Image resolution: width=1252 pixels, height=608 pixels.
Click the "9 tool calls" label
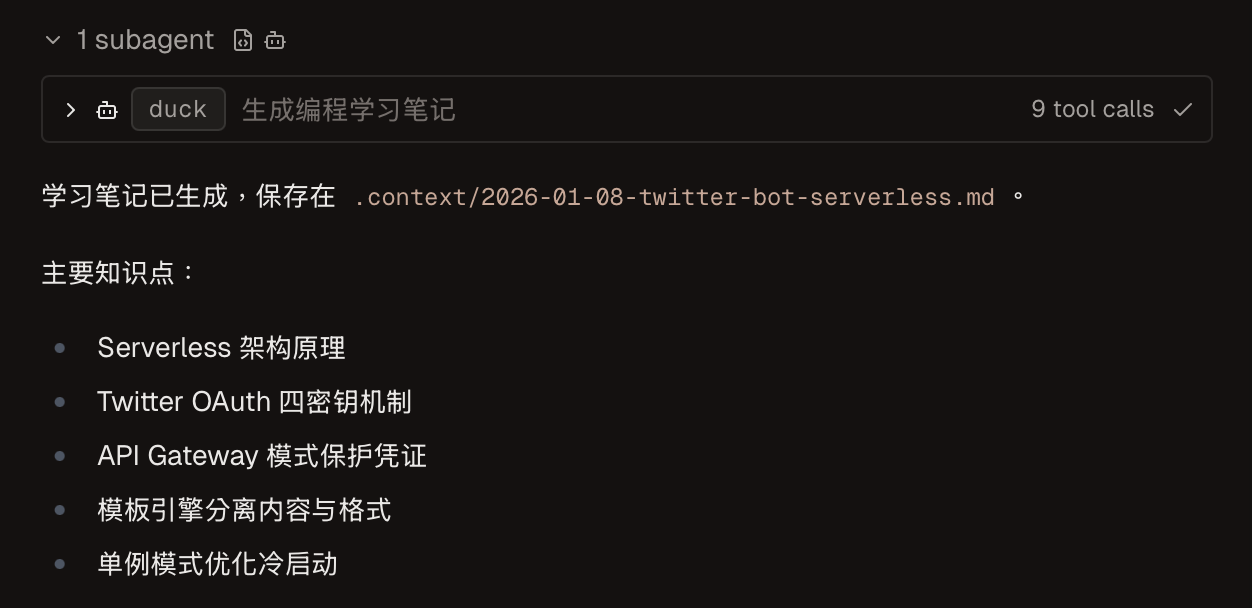point(1092,110)
